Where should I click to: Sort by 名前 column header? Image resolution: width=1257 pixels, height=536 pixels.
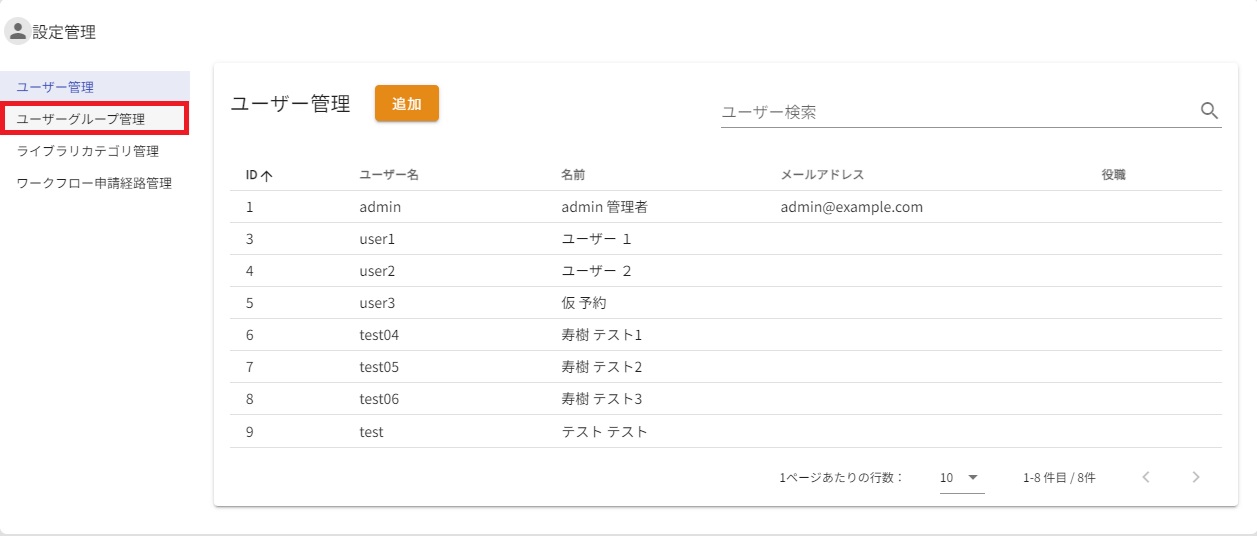(x=573, y=175)
